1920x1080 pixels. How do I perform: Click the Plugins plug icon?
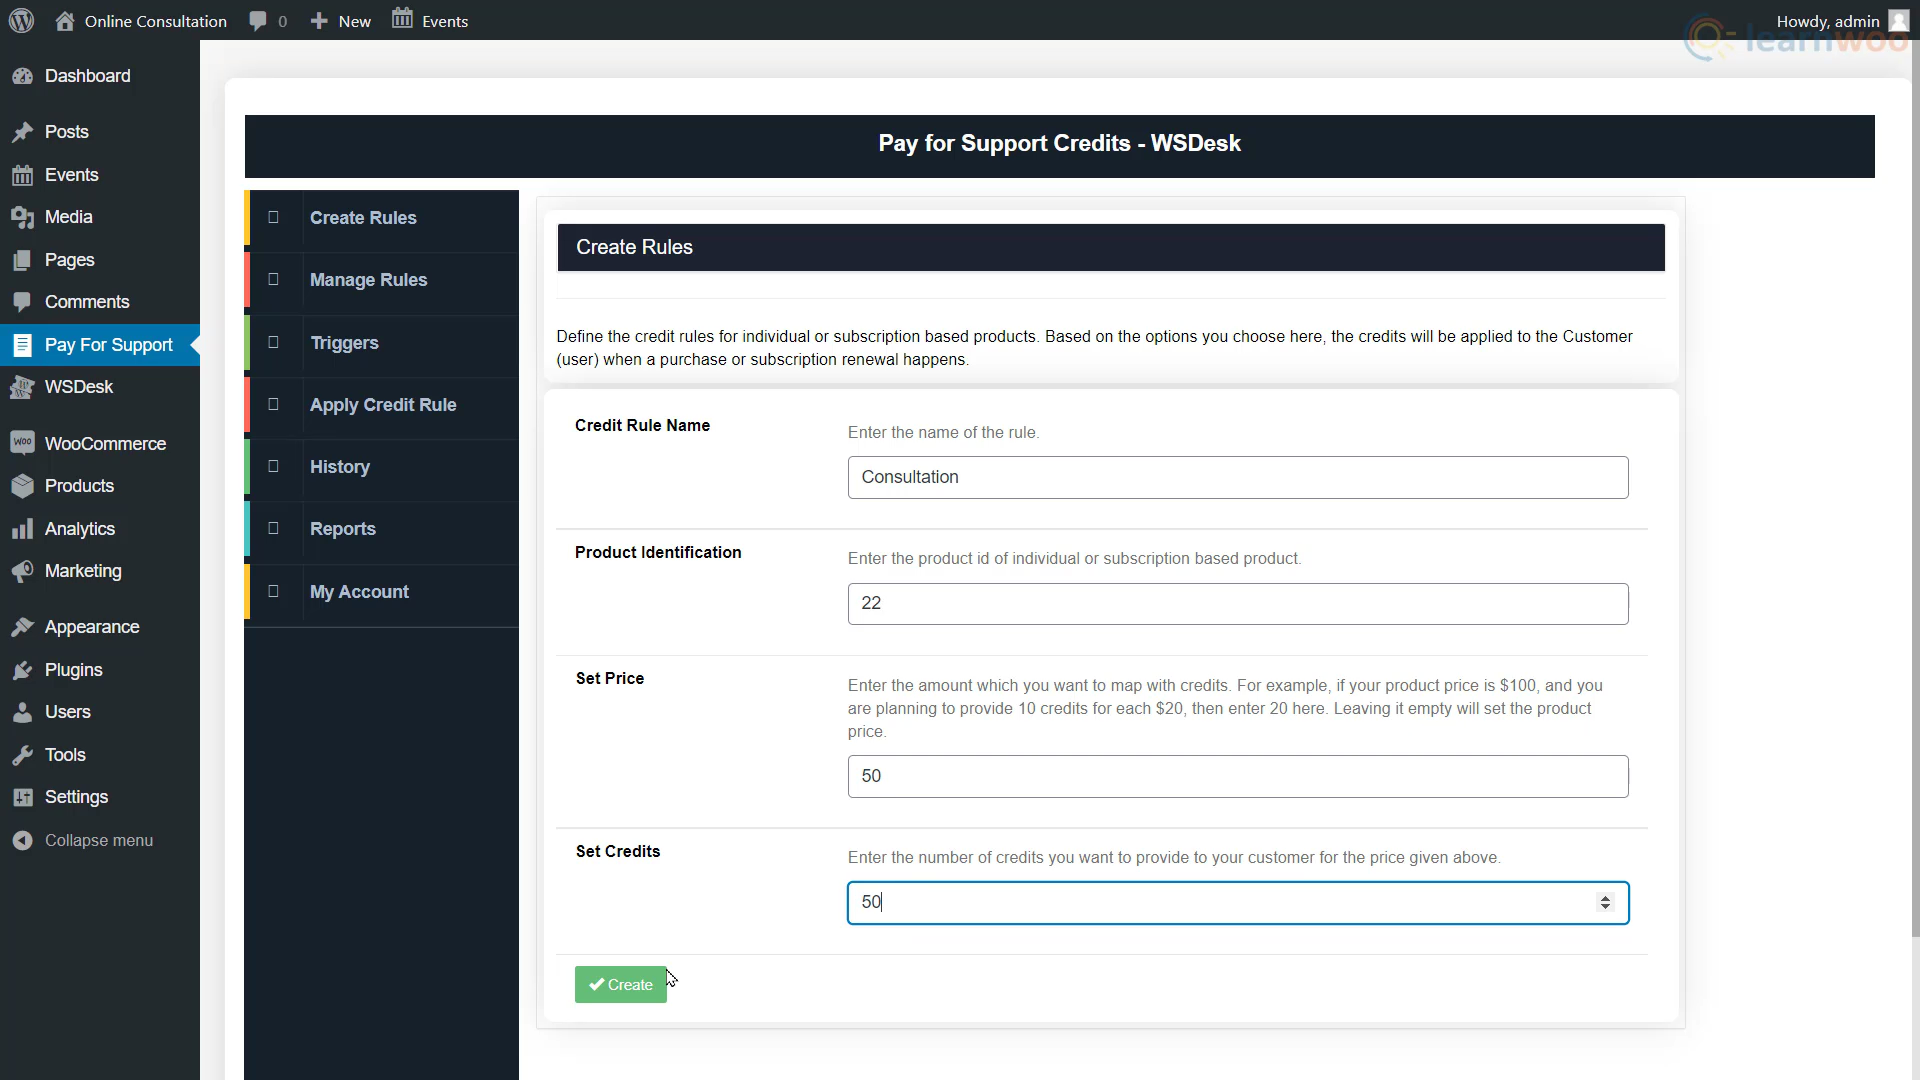(x=22, y=670)
